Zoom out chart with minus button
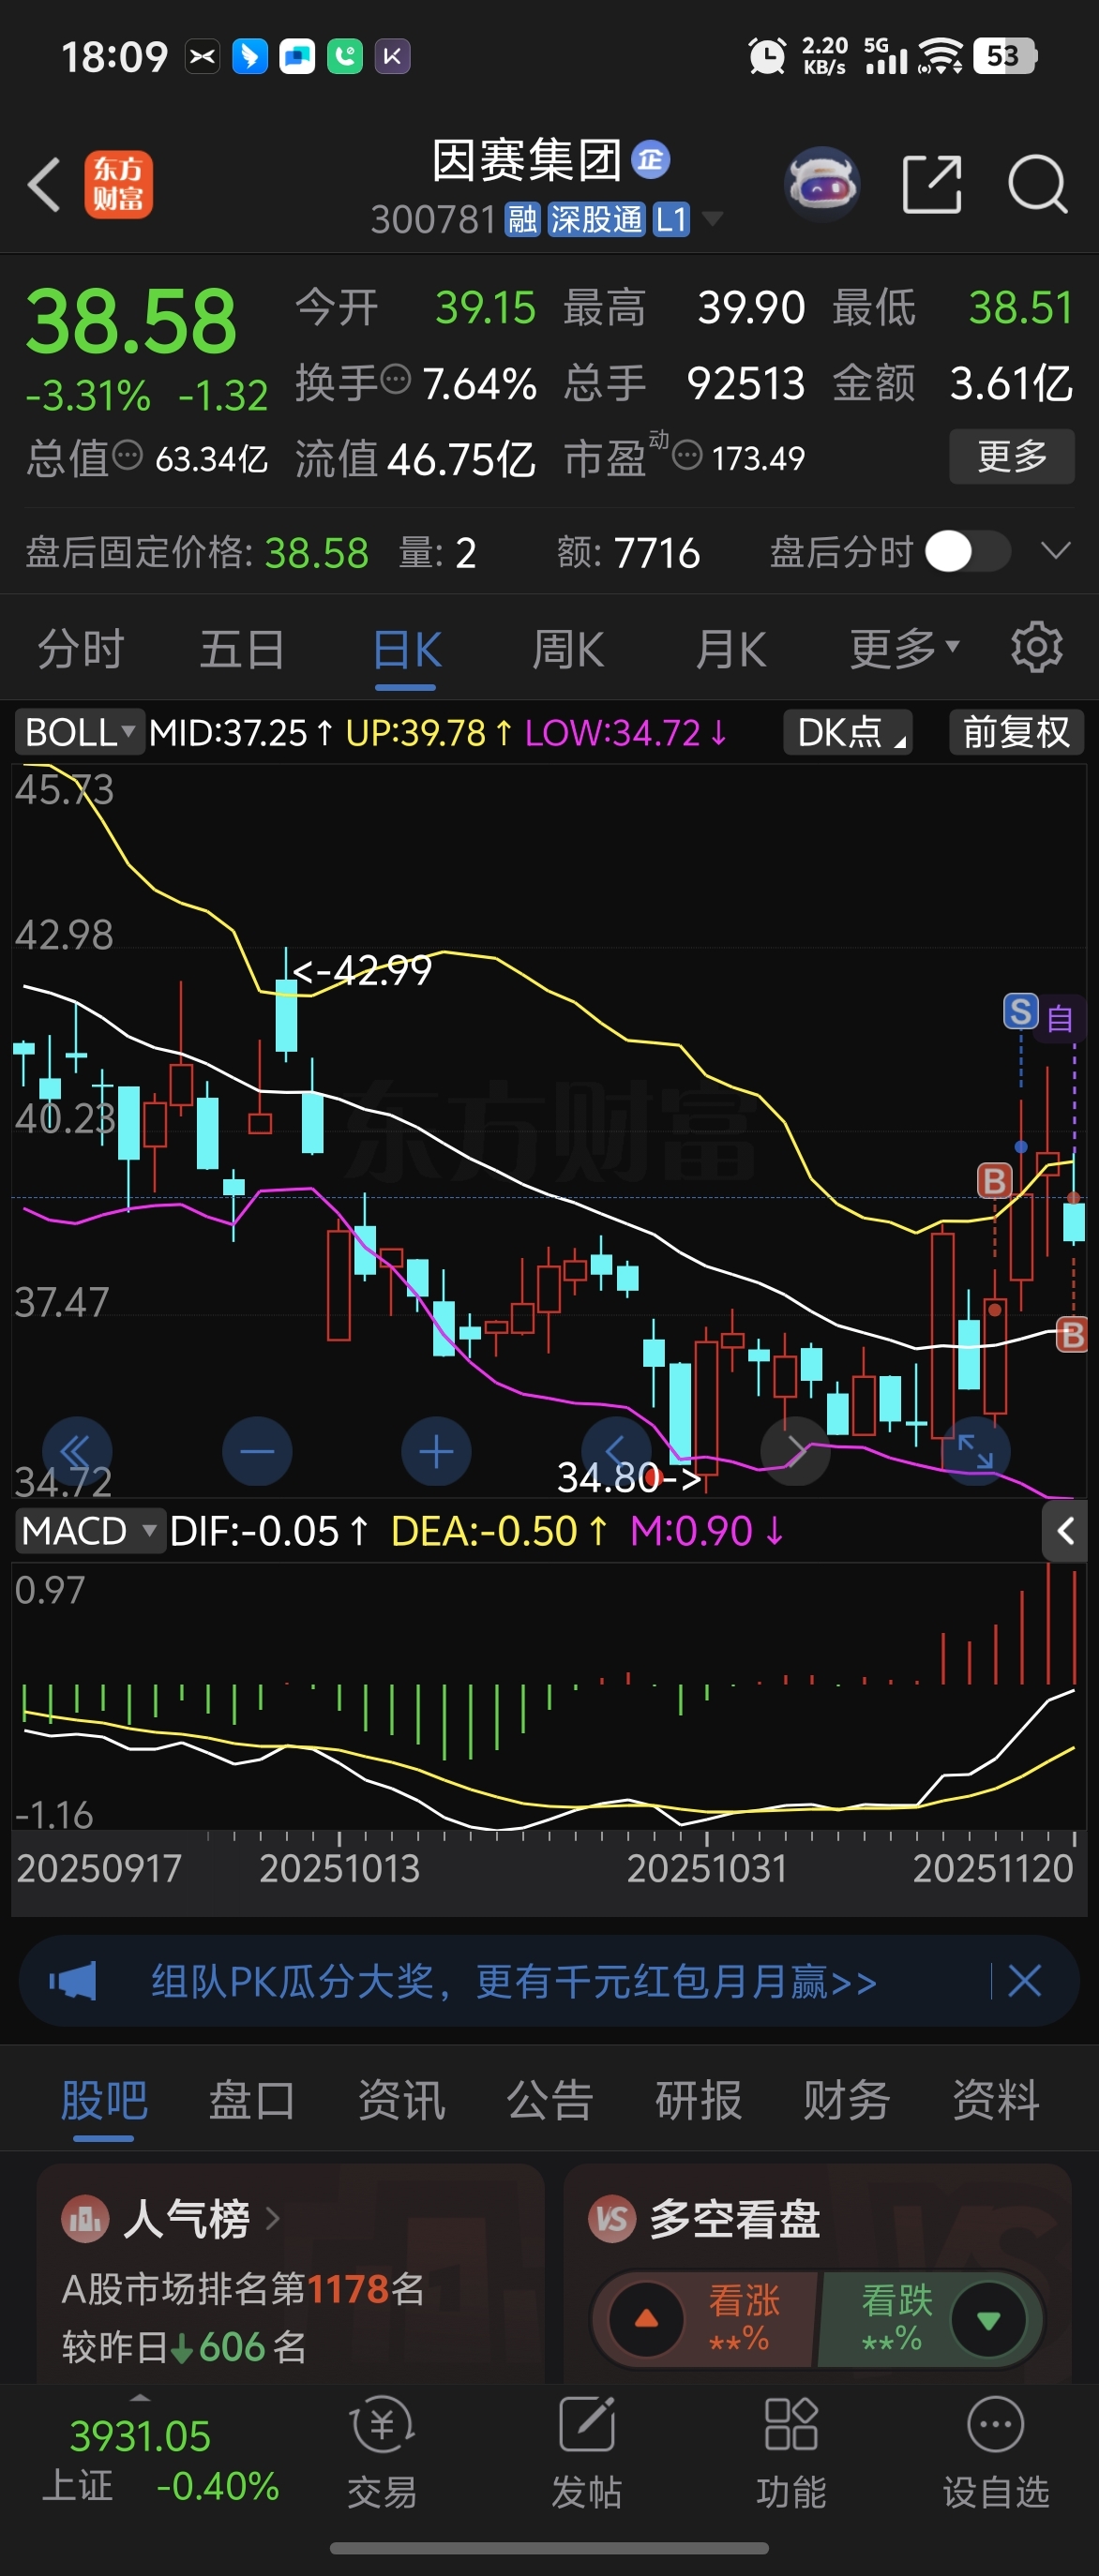The width and height of the screenshot is (1099, 2576). click(257, 1451)
